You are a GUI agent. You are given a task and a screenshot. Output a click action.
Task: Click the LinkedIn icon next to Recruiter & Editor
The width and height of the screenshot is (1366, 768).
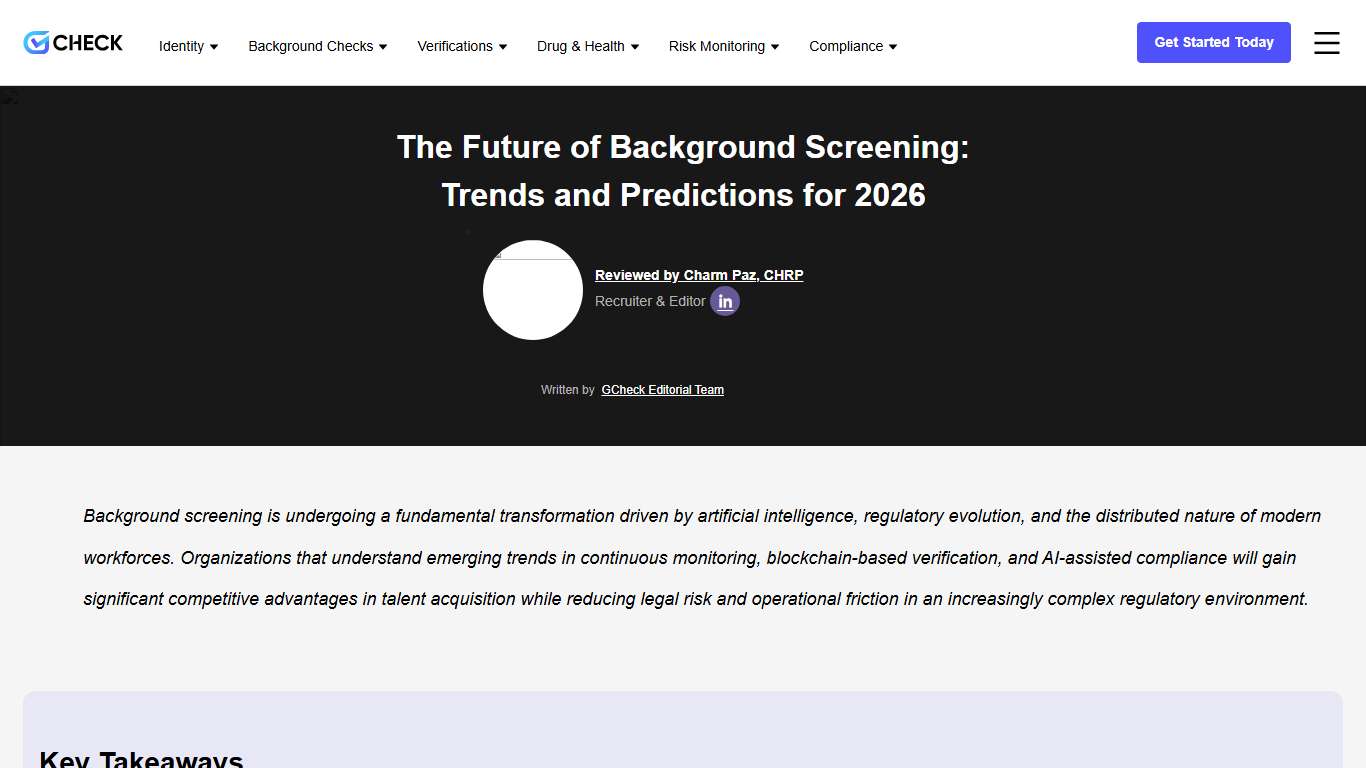725,301
